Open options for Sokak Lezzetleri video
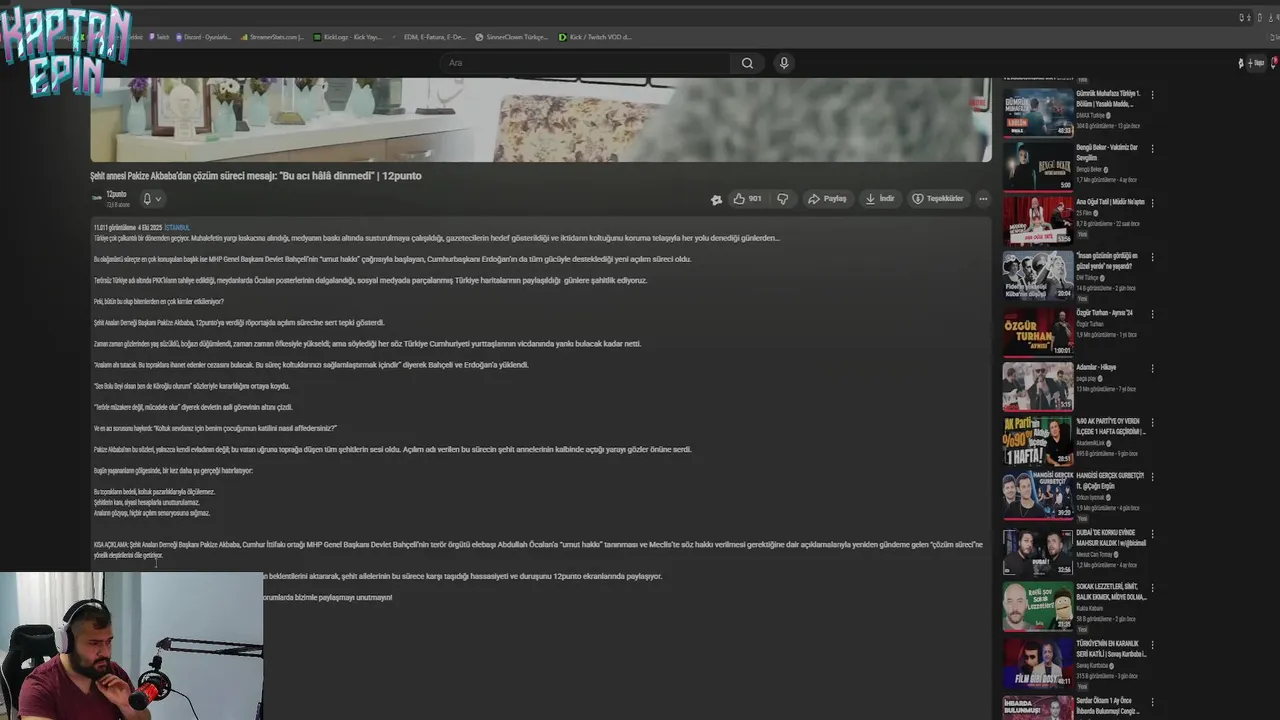The height and width of the screenshot is (720, 1280). (x=1152, y=587)
